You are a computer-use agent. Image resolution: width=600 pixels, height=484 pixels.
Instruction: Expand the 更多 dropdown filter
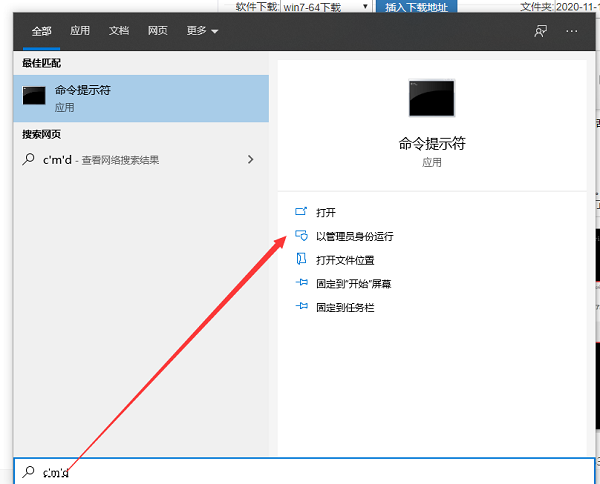(x=202, y=31)
